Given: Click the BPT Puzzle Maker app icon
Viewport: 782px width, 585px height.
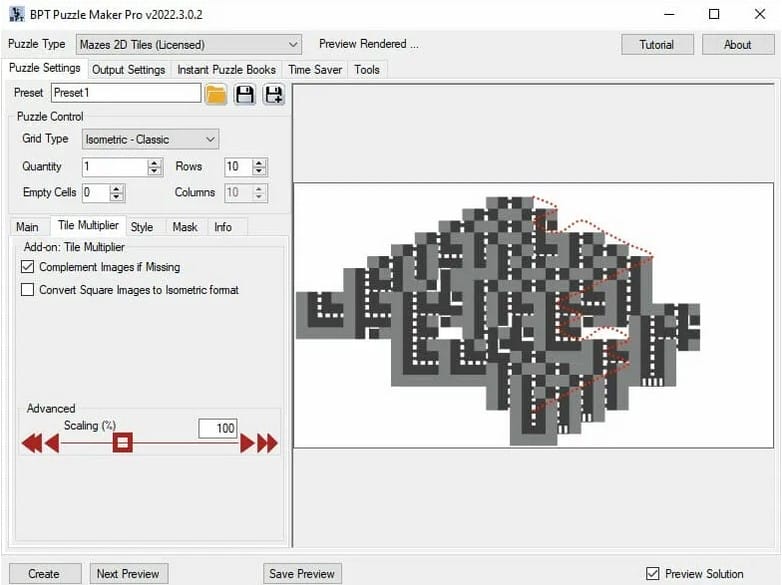Looking at the screenshot, I should click(14, 14).
